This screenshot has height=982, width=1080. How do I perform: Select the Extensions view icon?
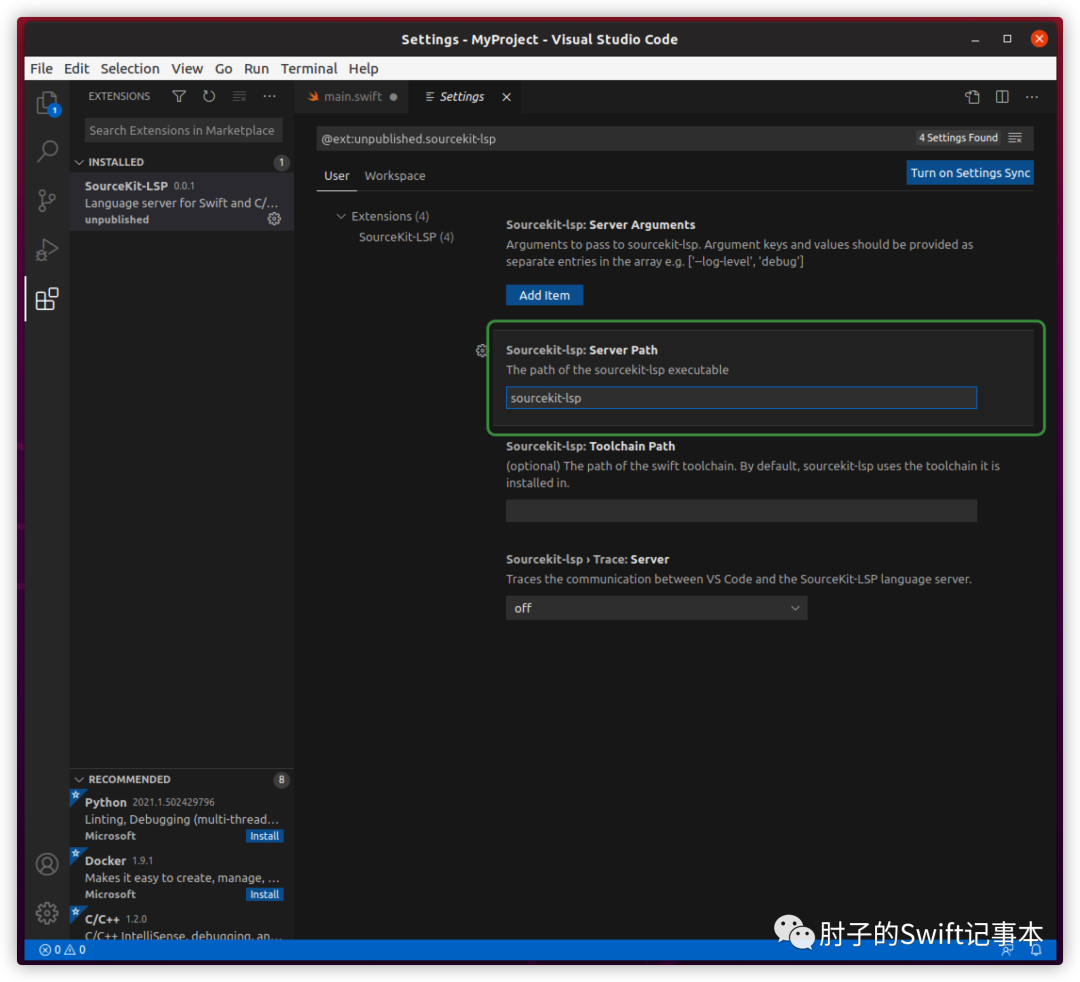pyautogui.click(x=47, y=299)
